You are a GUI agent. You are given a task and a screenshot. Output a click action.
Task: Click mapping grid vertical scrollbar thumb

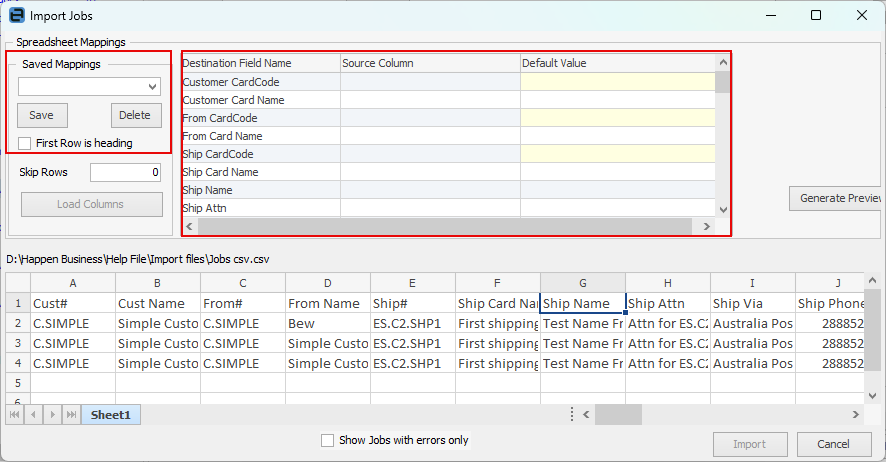723,82
